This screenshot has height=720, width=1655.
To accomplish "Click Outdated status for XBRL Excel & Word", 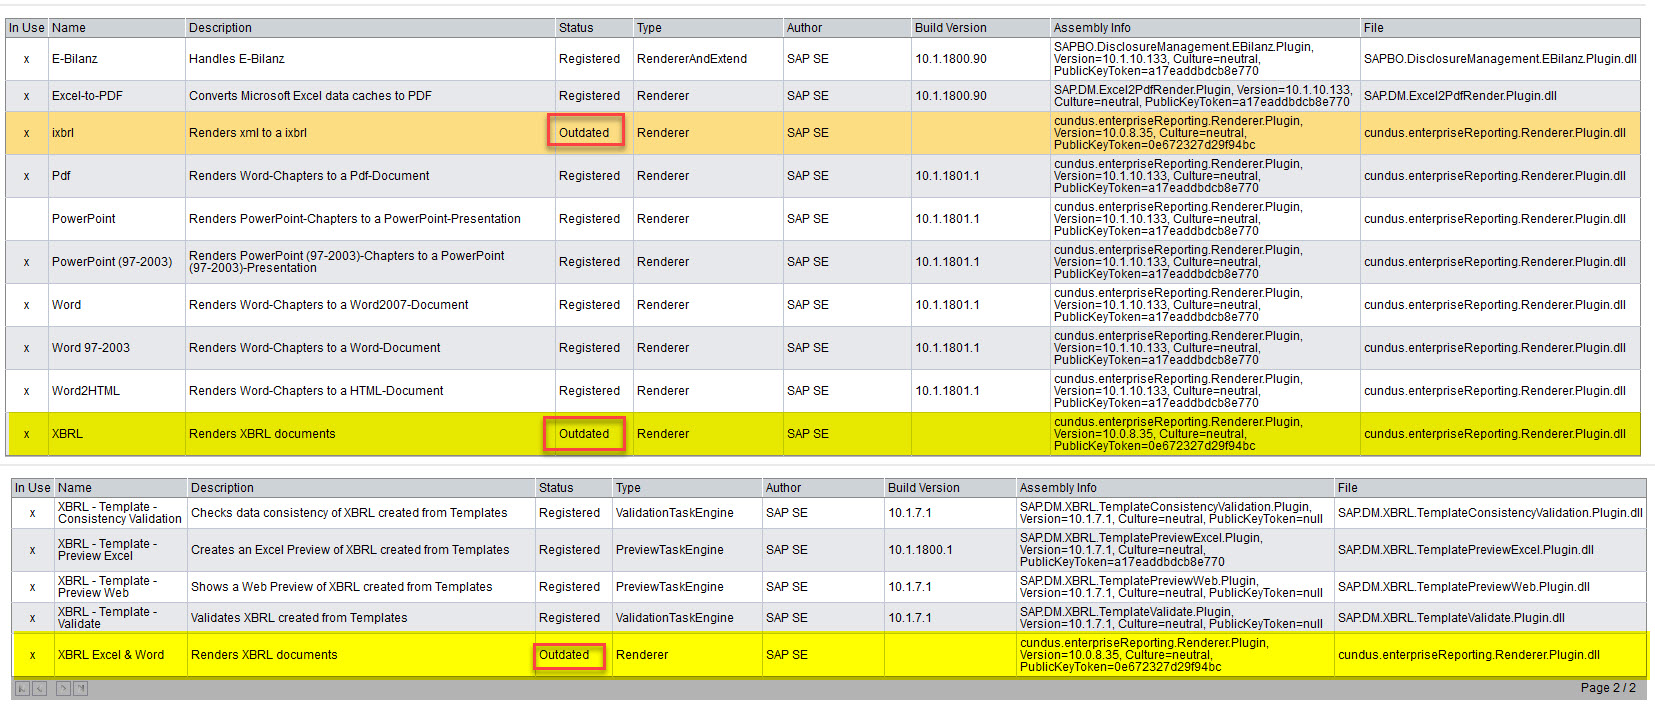I will point(564,655).
